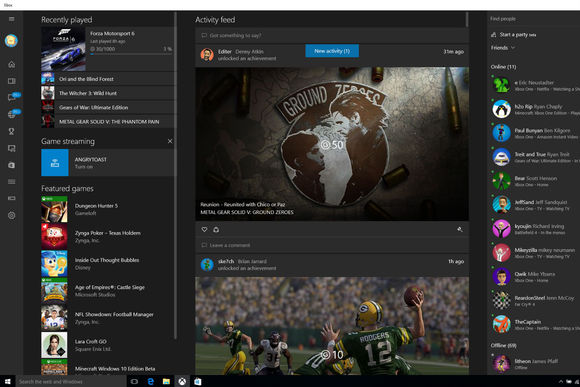Open ske7ch's avatar in activity feed

pos(207,265)
